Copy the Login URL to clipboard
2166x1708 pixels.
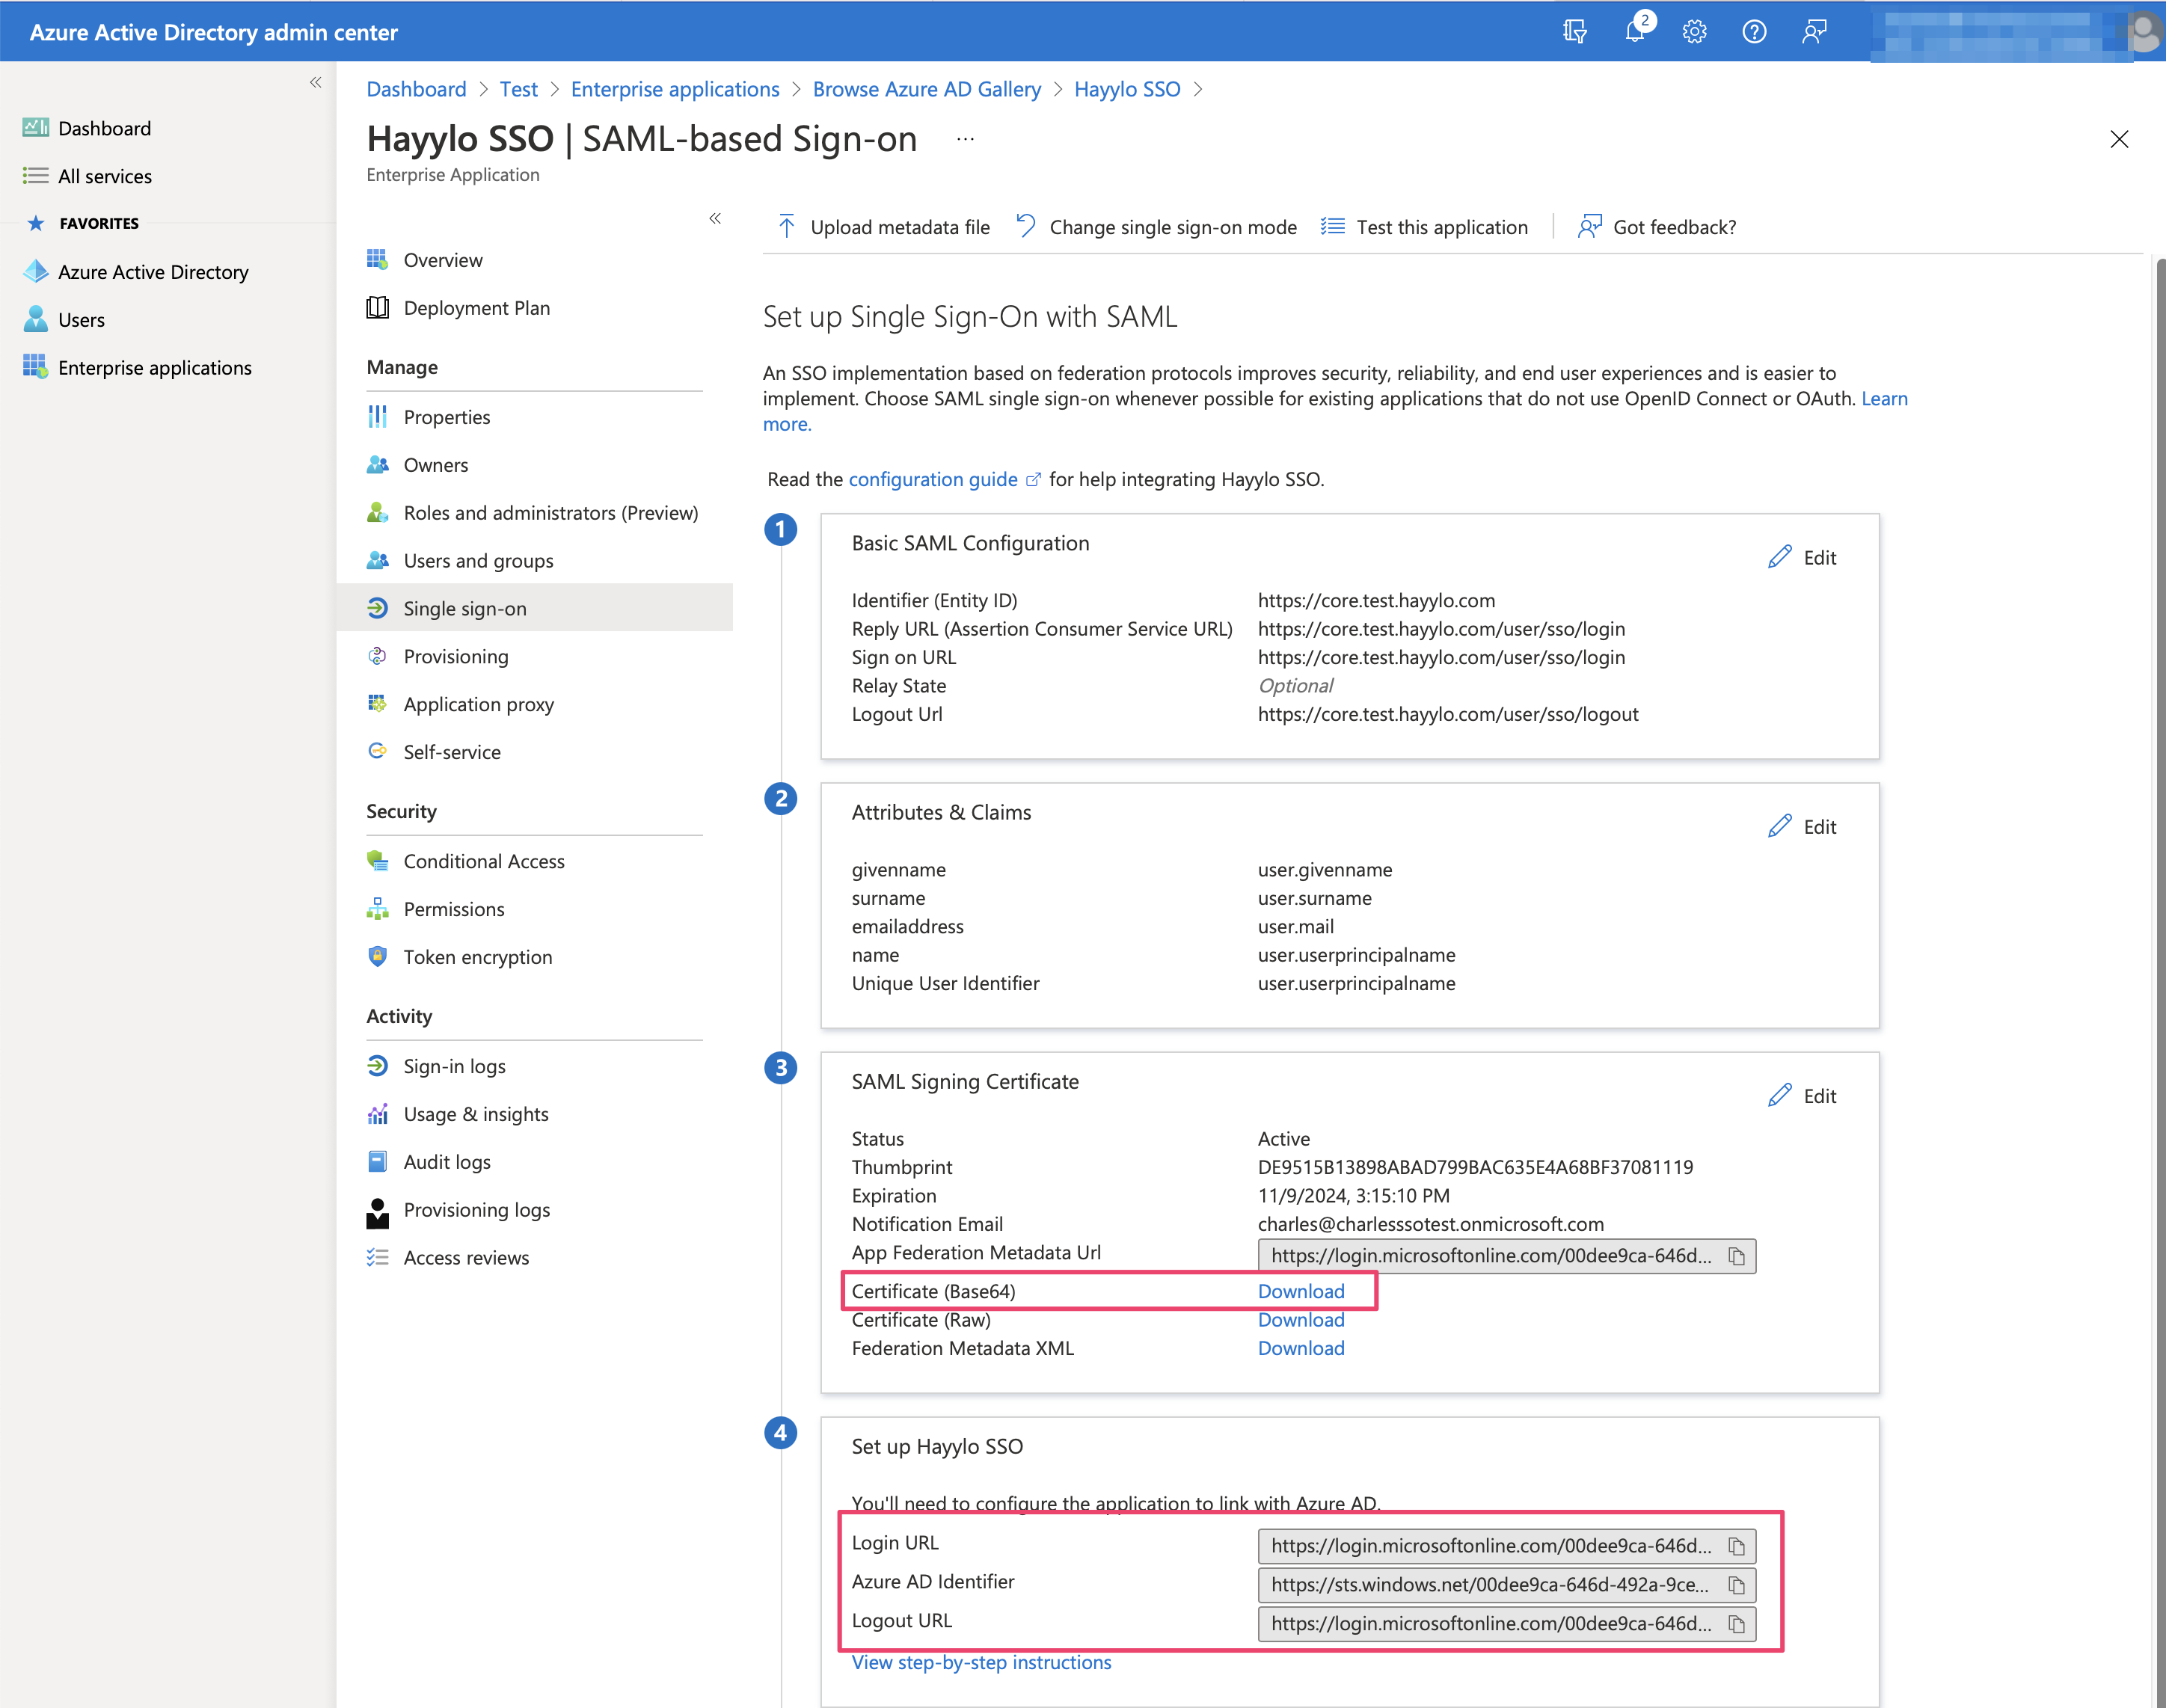(1736, 1546)
